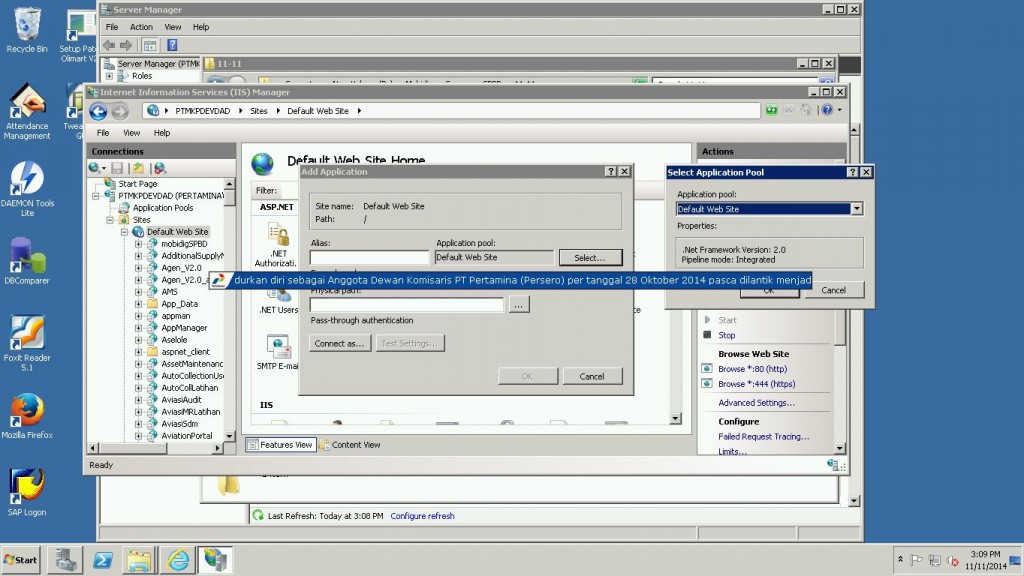
Task: Click the Connect as... button
Action: pyautogui.click(x=340, y=343)
